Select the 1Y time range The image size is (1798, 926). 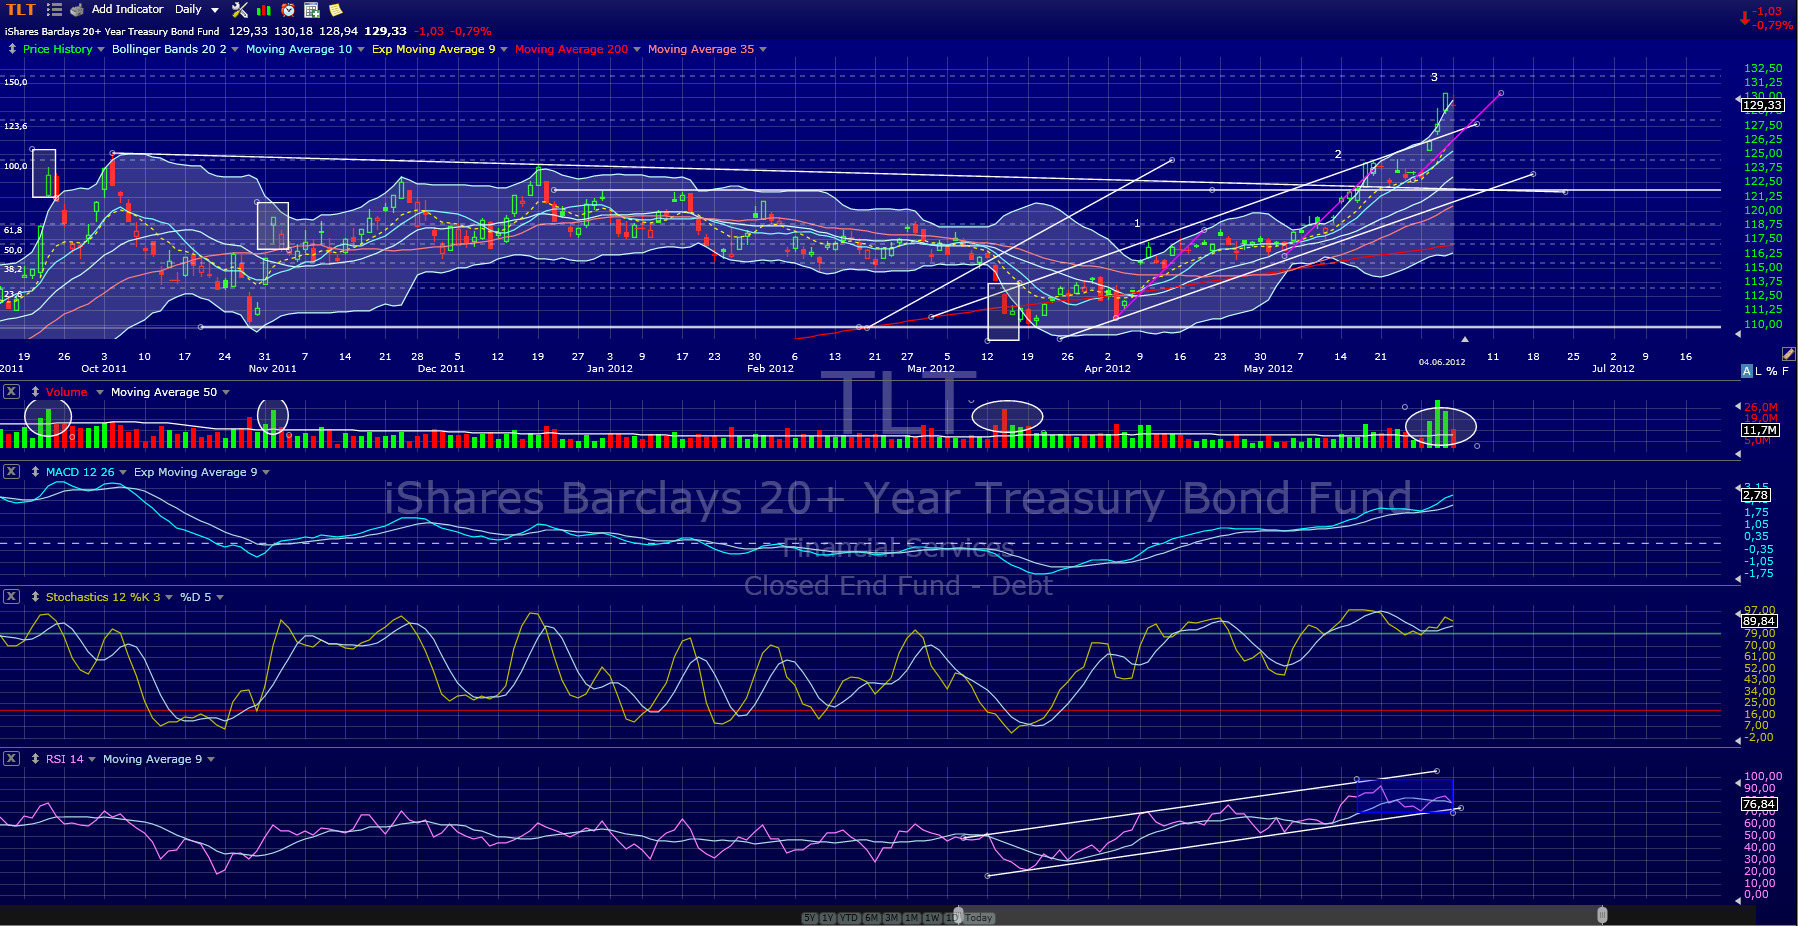click(x=828, y=918)
